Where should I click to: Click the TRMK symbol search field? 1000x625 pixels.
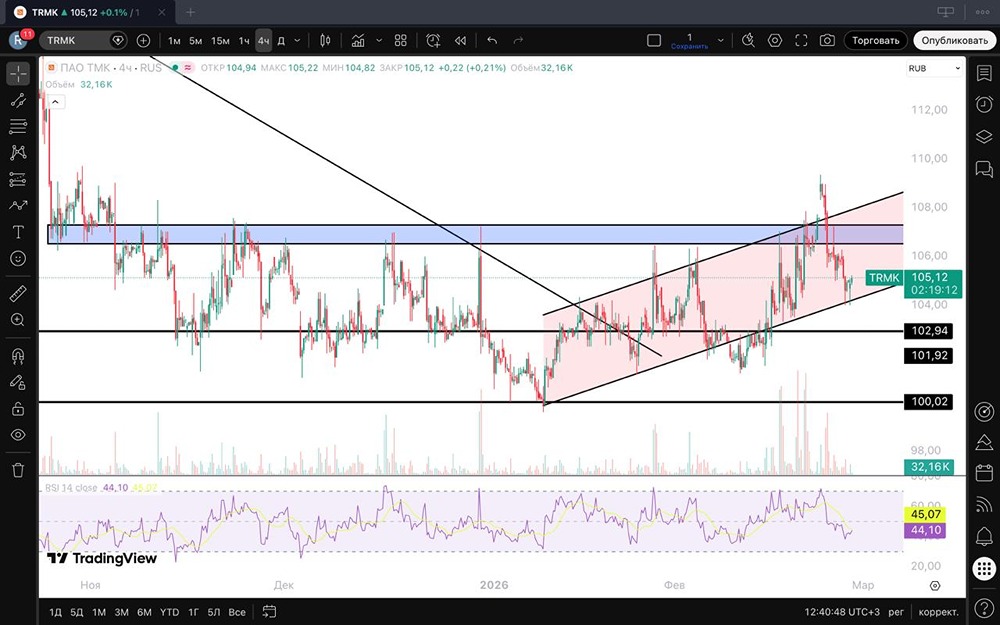78,41
